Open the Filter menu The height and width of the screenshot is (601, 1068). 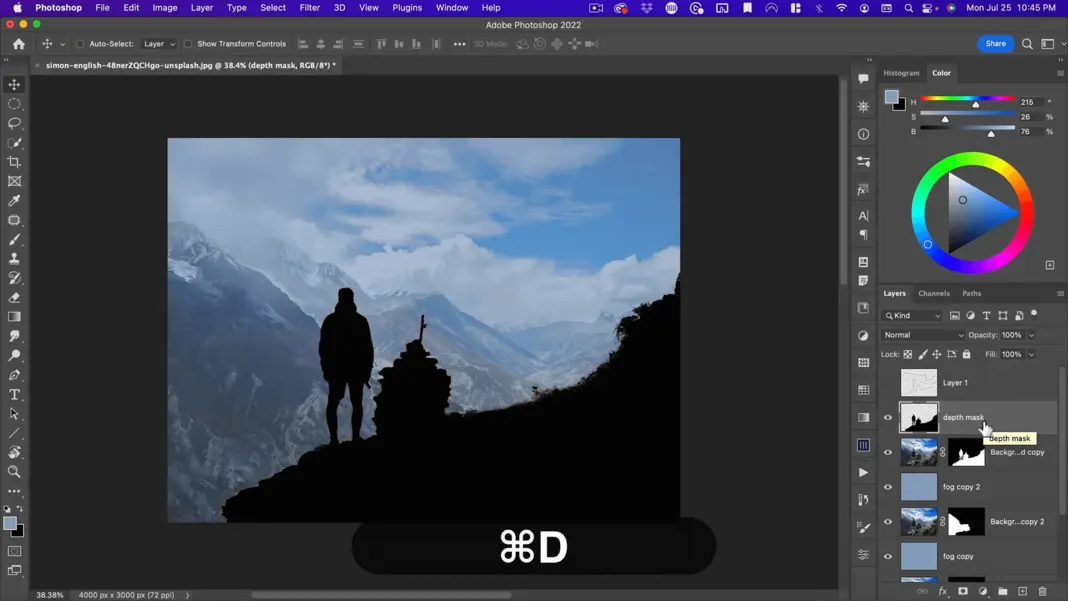click(x=309, y=7)
